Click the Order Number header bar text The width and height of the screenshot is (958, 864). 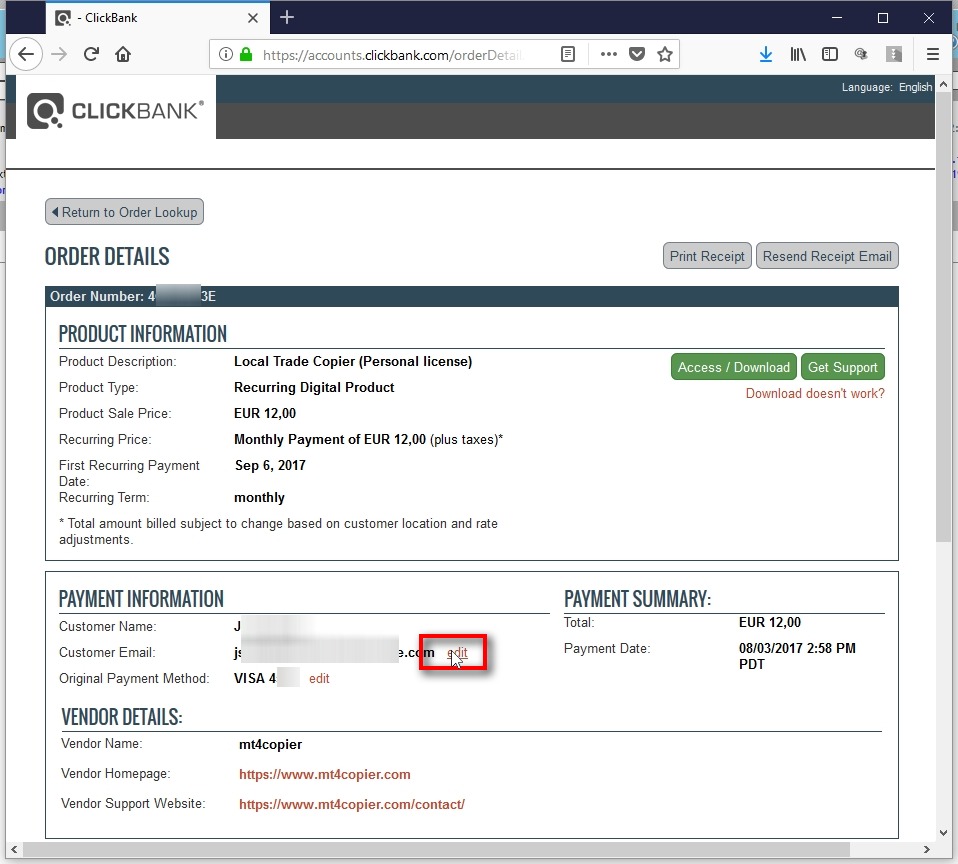pos(133,296)
